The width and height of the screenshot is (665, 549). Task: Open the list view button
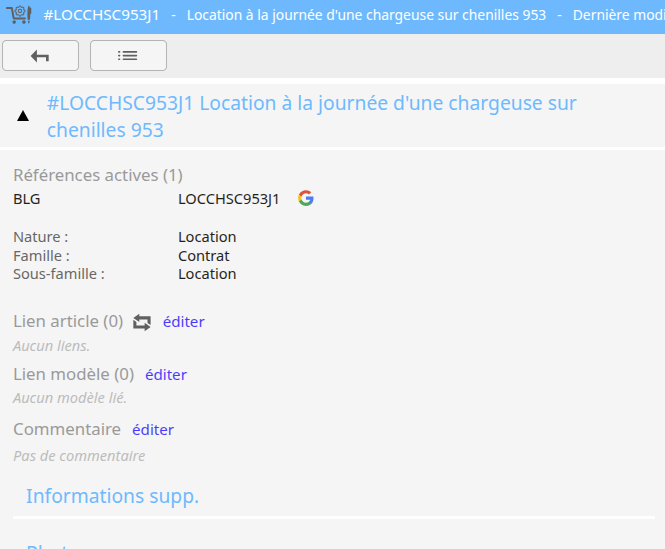coord(128,56)
